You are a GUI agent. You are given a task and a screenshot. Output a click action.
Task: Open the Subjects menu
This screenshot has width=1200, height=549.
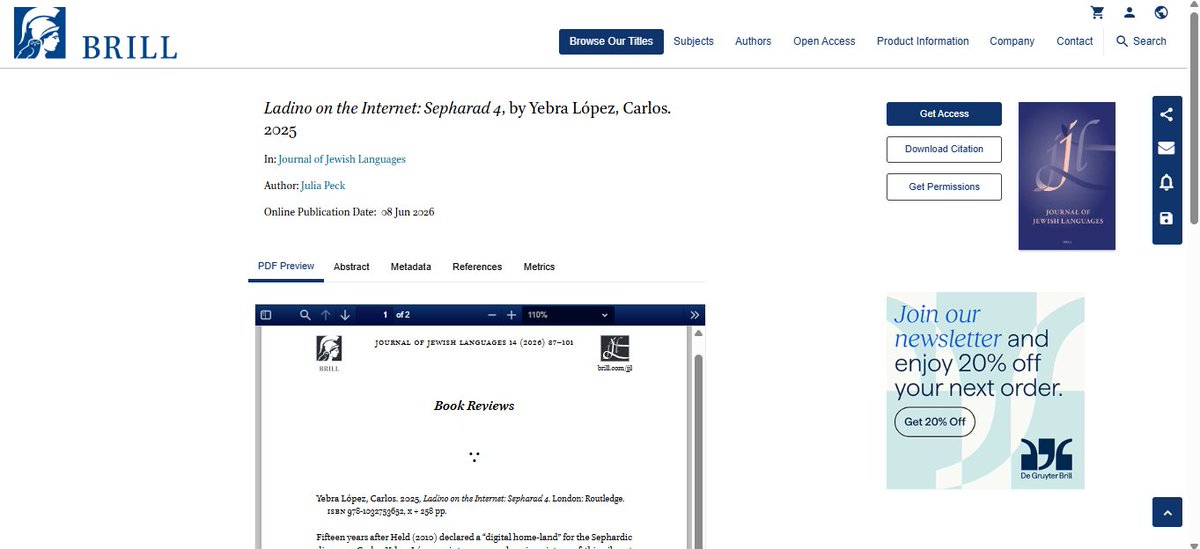pos(693,41)
